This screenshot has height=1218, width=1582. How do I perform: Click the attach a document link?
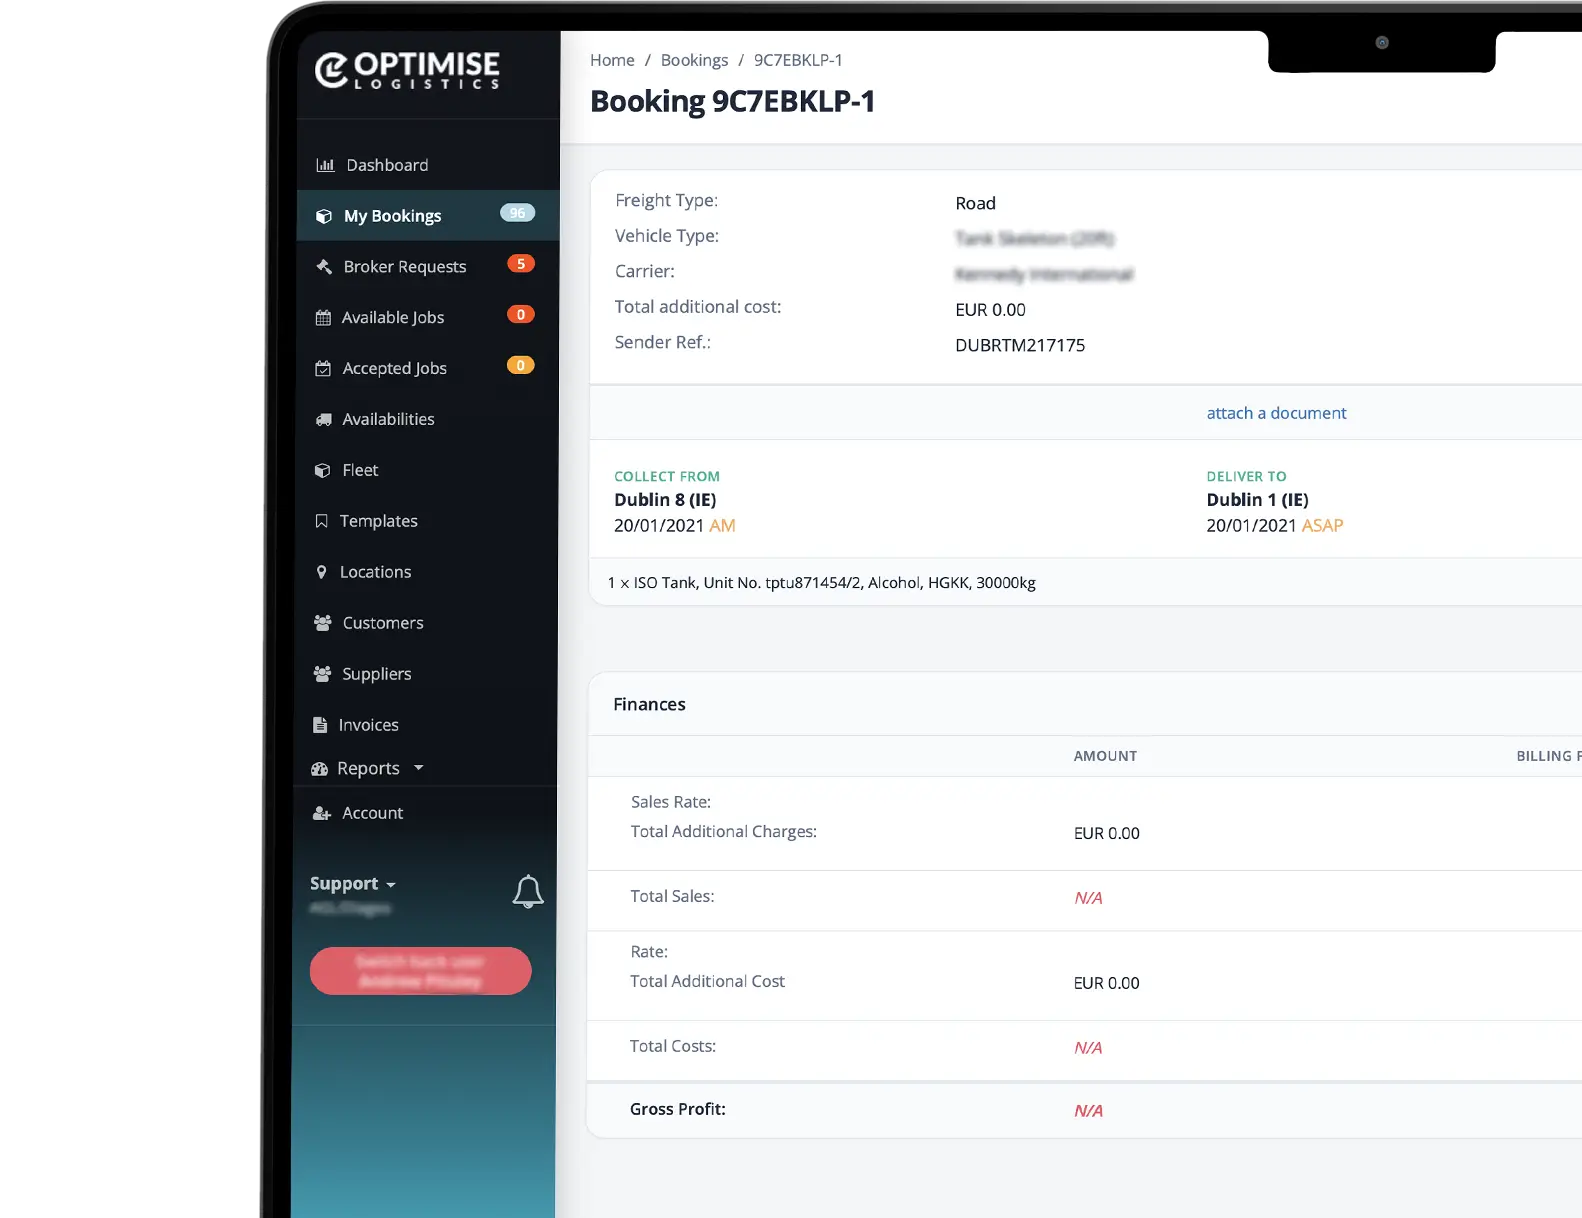coord(1276,413)
